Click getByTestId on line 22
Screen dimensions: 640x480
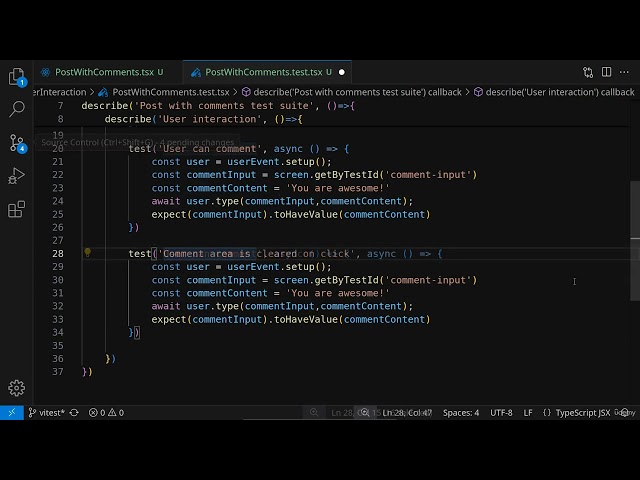pos(347,175)
